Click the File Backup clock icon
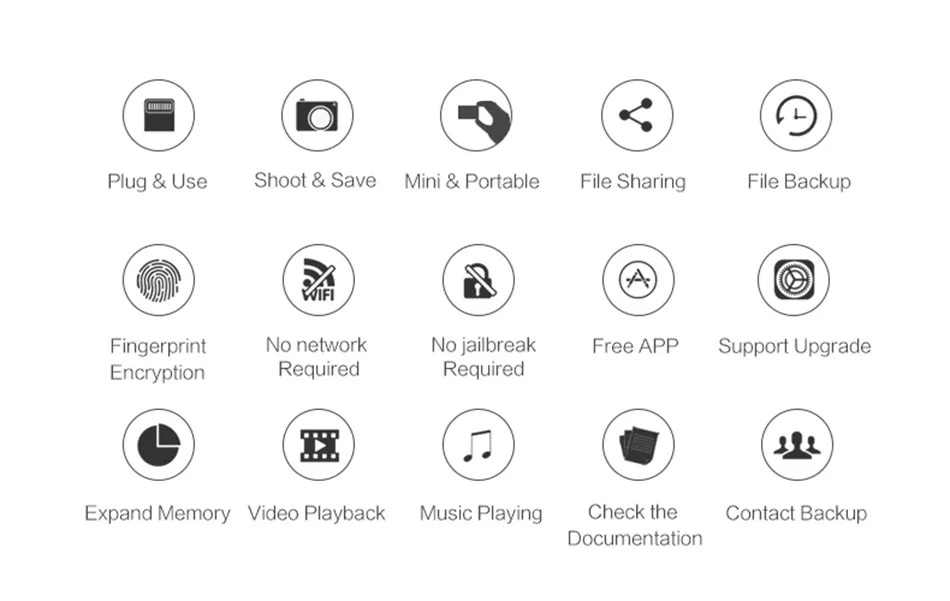950x601 pixels. pyautogui.click(x=796, y=115)
